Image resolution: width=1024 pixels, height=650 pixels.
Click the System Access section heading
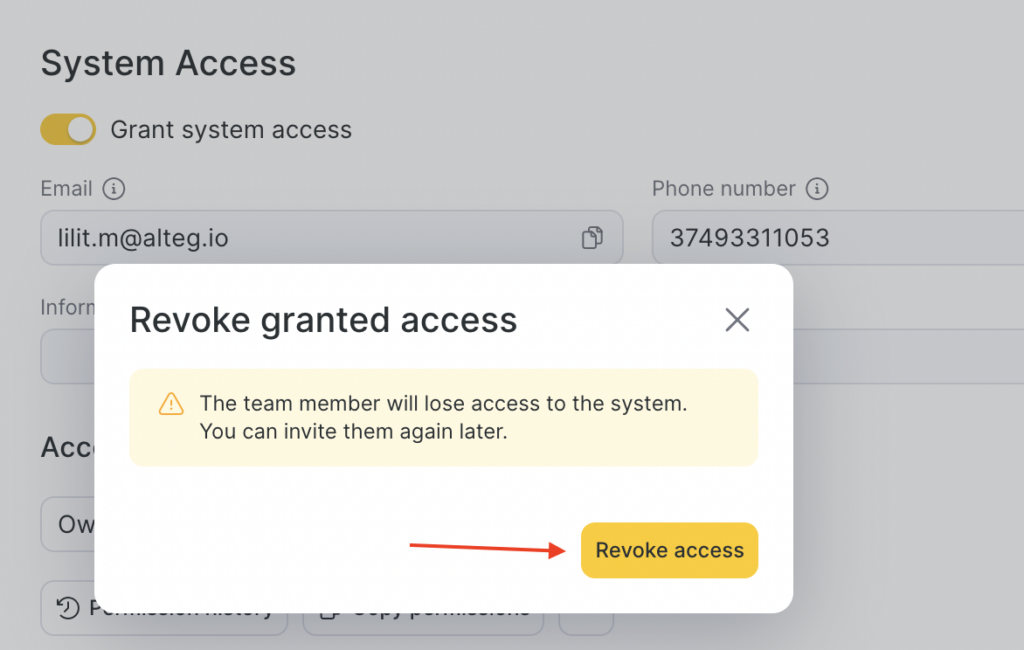168,64
